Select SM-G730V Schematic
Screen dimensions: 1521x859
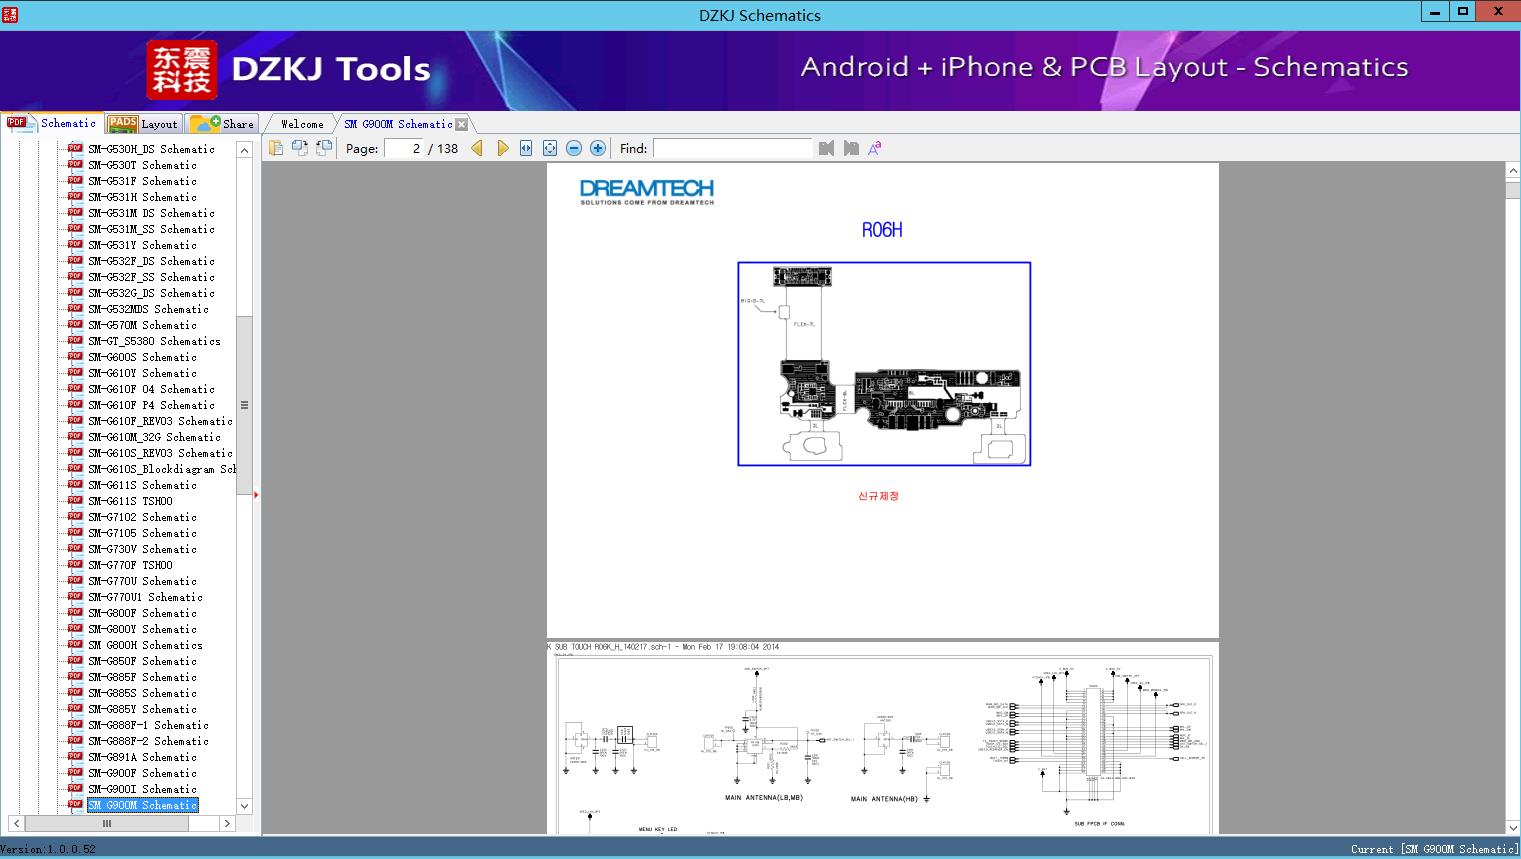pyautogui.click(x=142, y=549)
